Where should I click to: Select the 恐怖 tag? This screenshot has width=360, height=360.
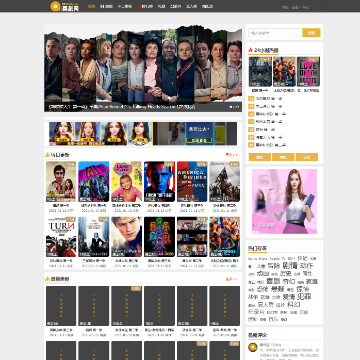tap(262, 289)
